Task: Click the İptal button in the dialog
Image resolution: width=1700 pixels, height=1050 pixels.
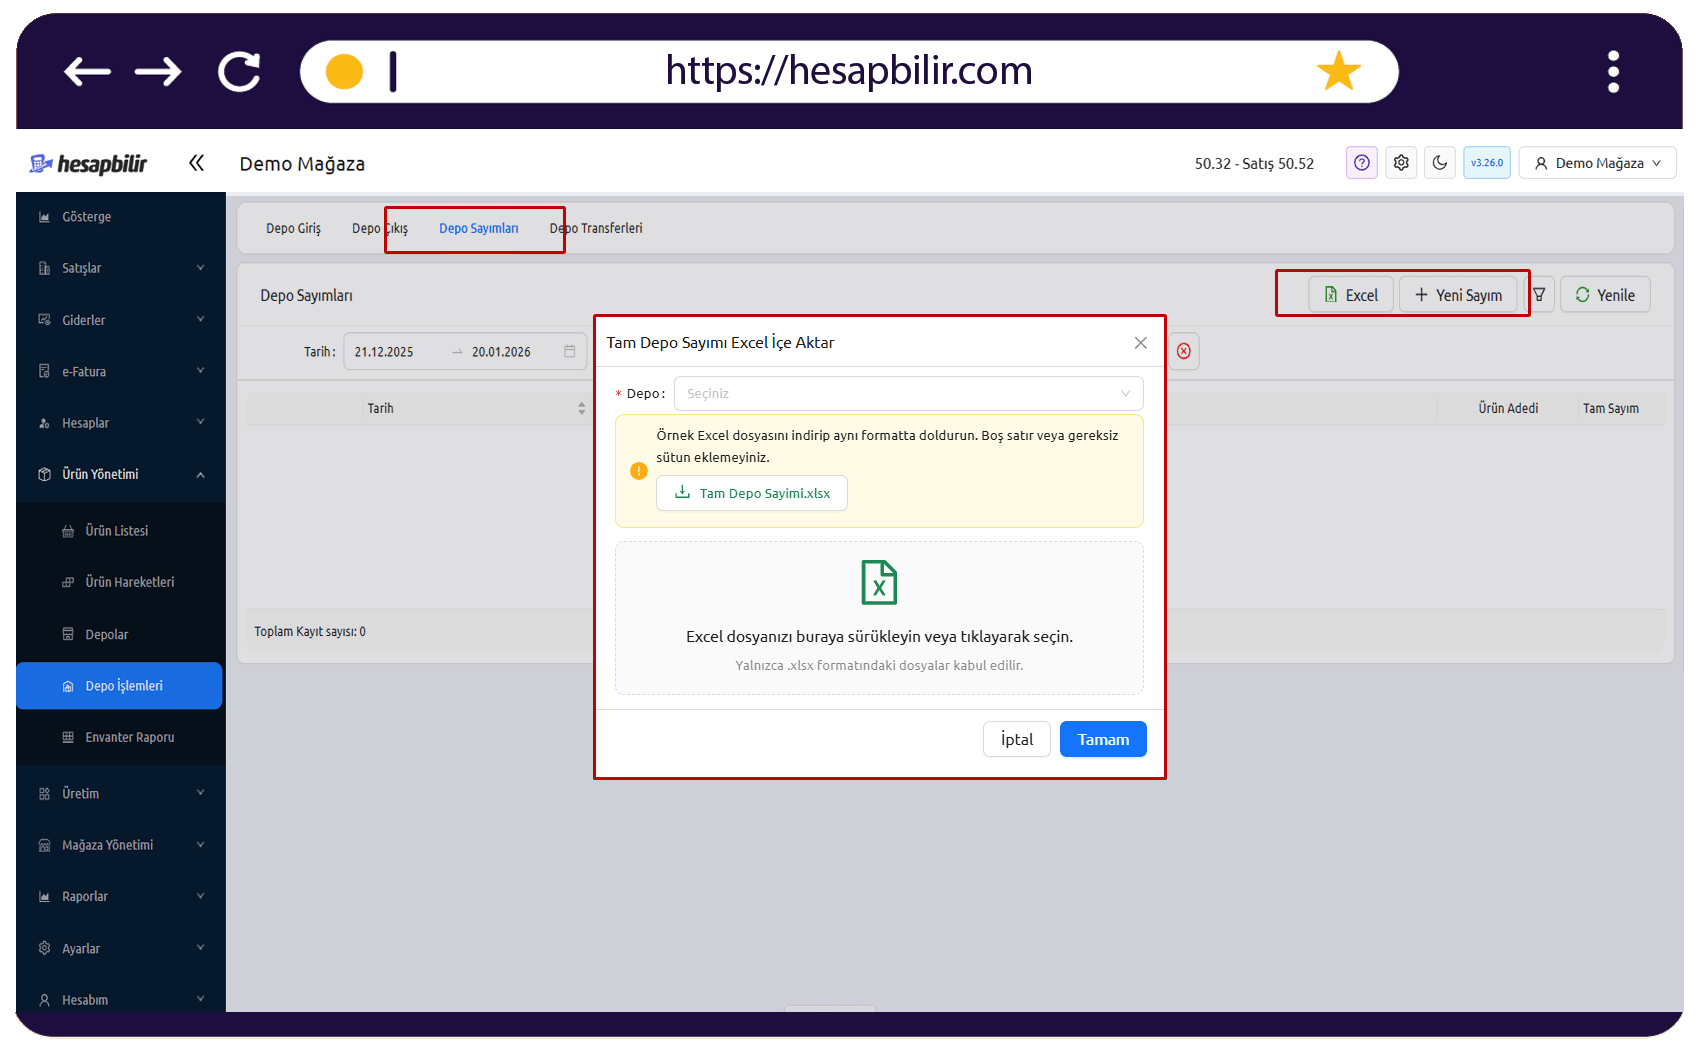Action: [x=1017, y=739]
